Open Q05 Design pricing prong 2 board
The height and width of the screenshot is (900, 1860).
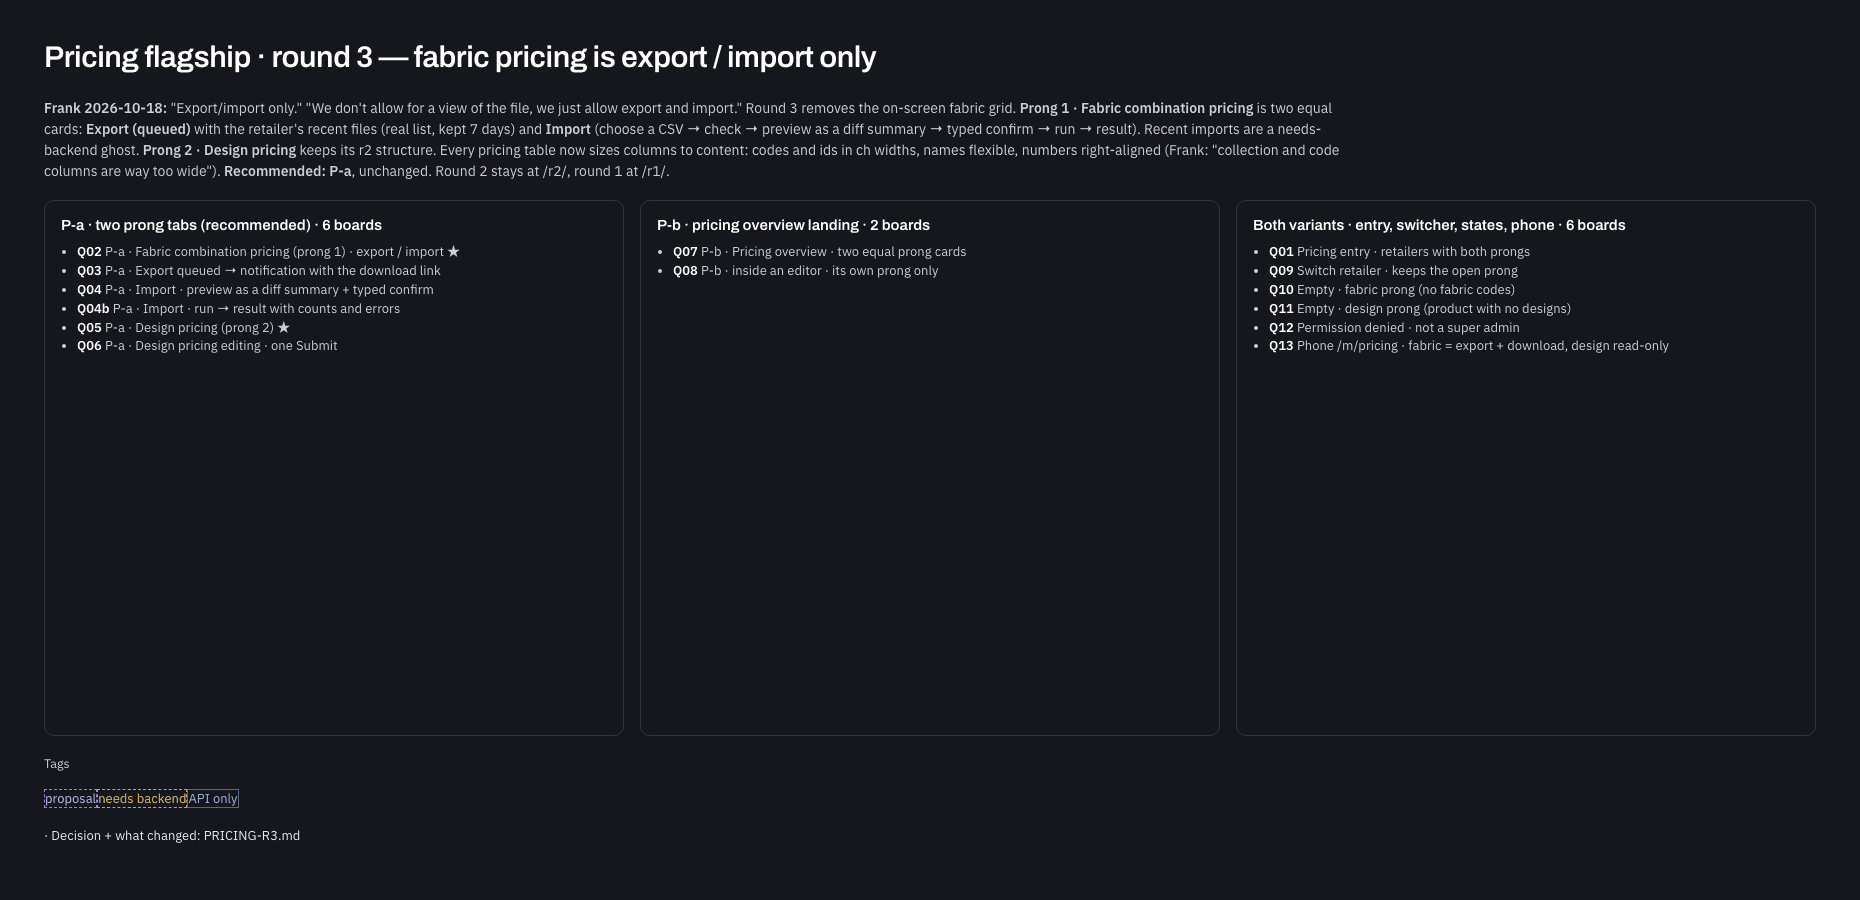coord(183,328)
